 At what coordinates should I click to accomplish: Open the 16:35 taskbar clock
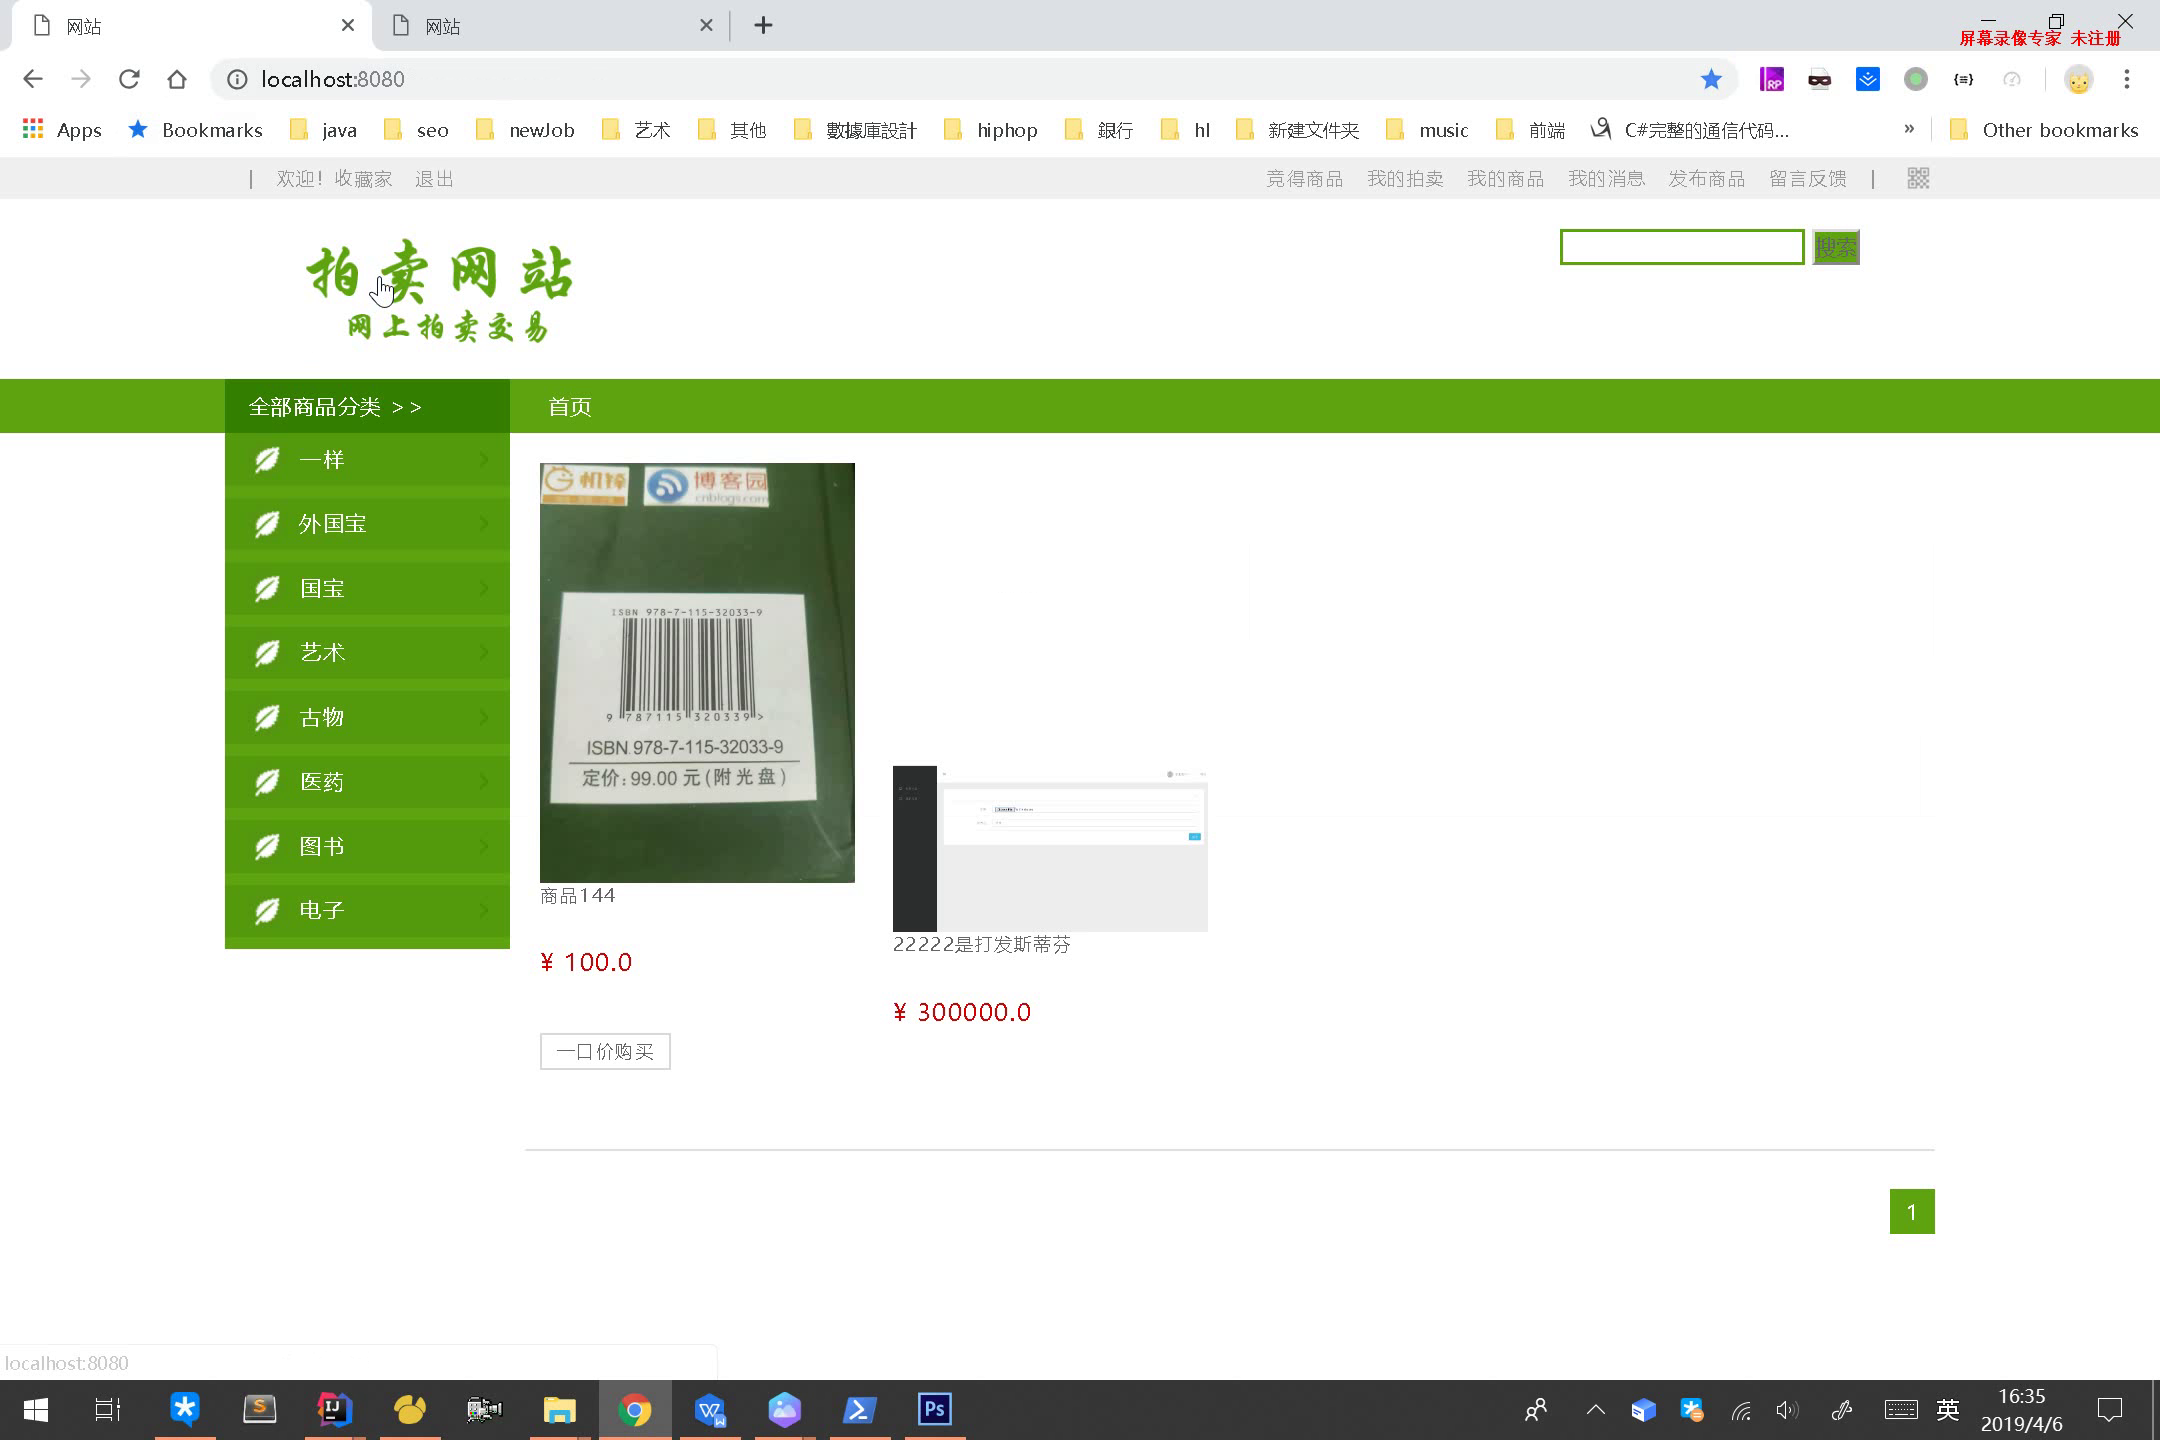click(x=2021, y=1410)
